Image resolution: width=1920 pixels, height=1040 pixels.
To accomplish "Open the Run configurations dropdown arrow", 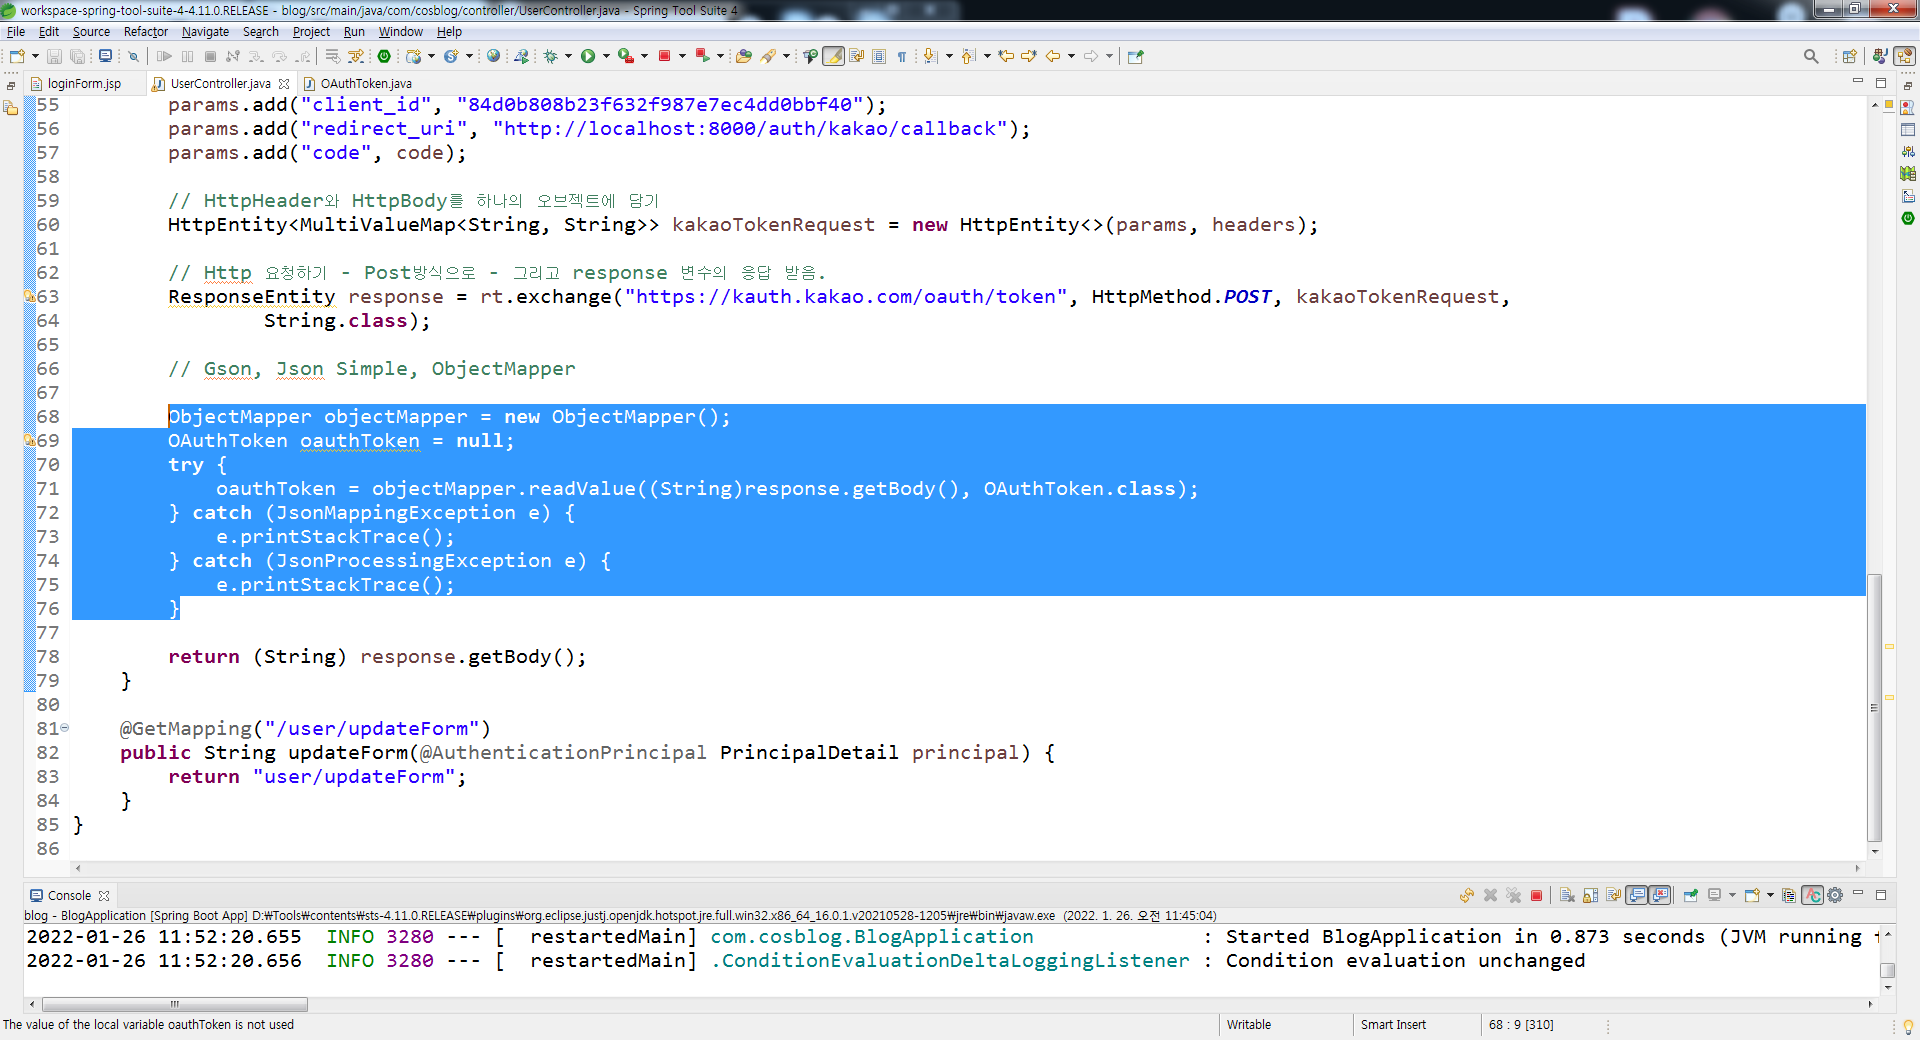I will click(606, 56).
